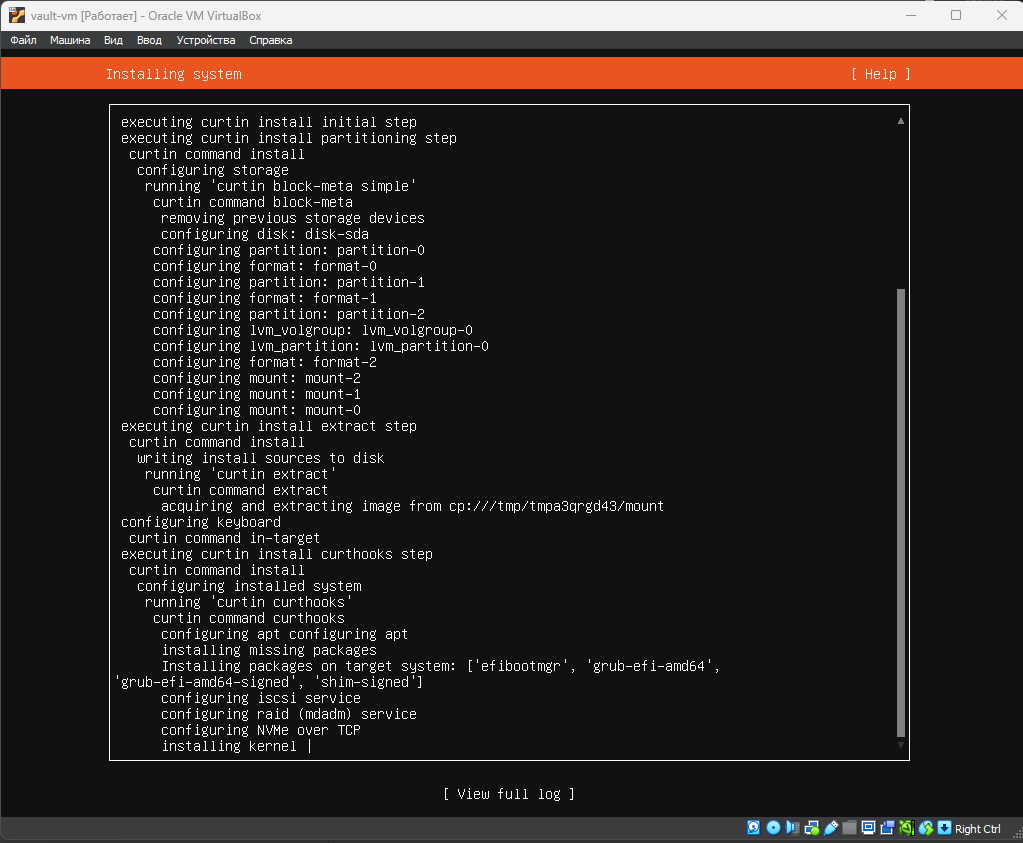Image resolution: width=1023 pixels, height=843 pixels.
Task: Click the log scrollbar down arrow
Action: coord(900,745)
